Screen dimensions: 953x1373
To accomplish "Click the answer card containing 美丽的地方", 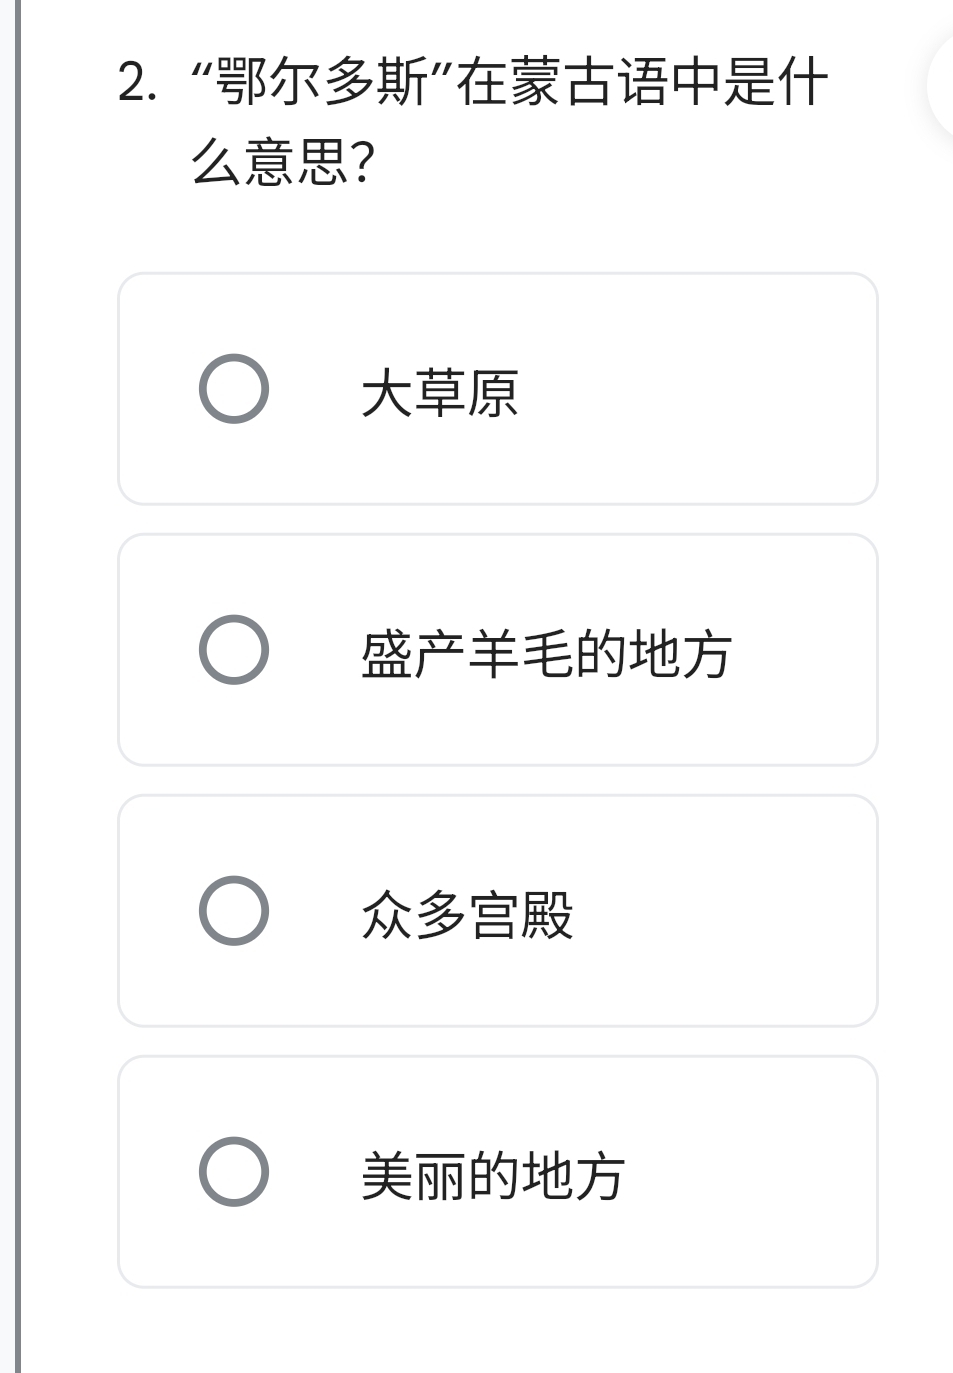I will click(498, 1170).
